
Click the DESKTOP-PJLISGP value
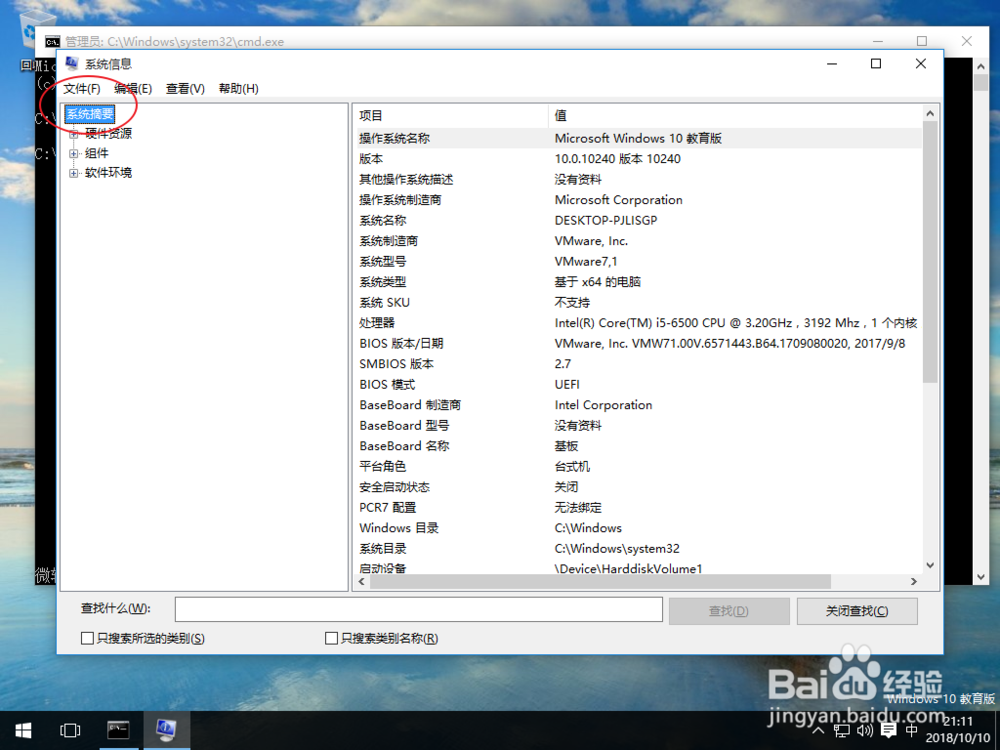(x=606, y=220)
